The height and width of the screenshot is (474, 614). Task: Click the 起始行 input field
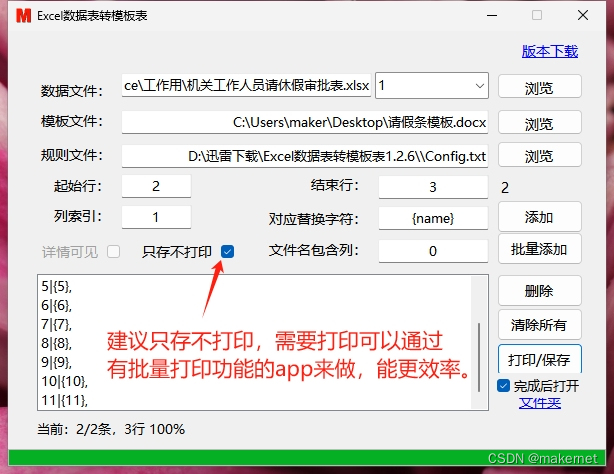156,186
